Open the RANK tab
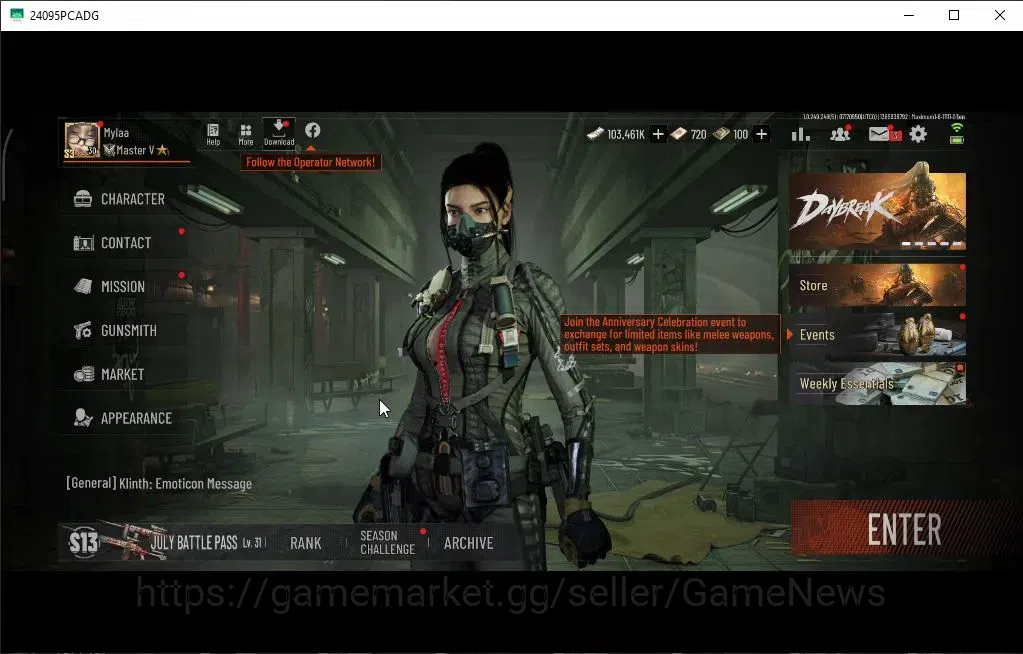The image size is (1023, 654). tap(305, 543)
